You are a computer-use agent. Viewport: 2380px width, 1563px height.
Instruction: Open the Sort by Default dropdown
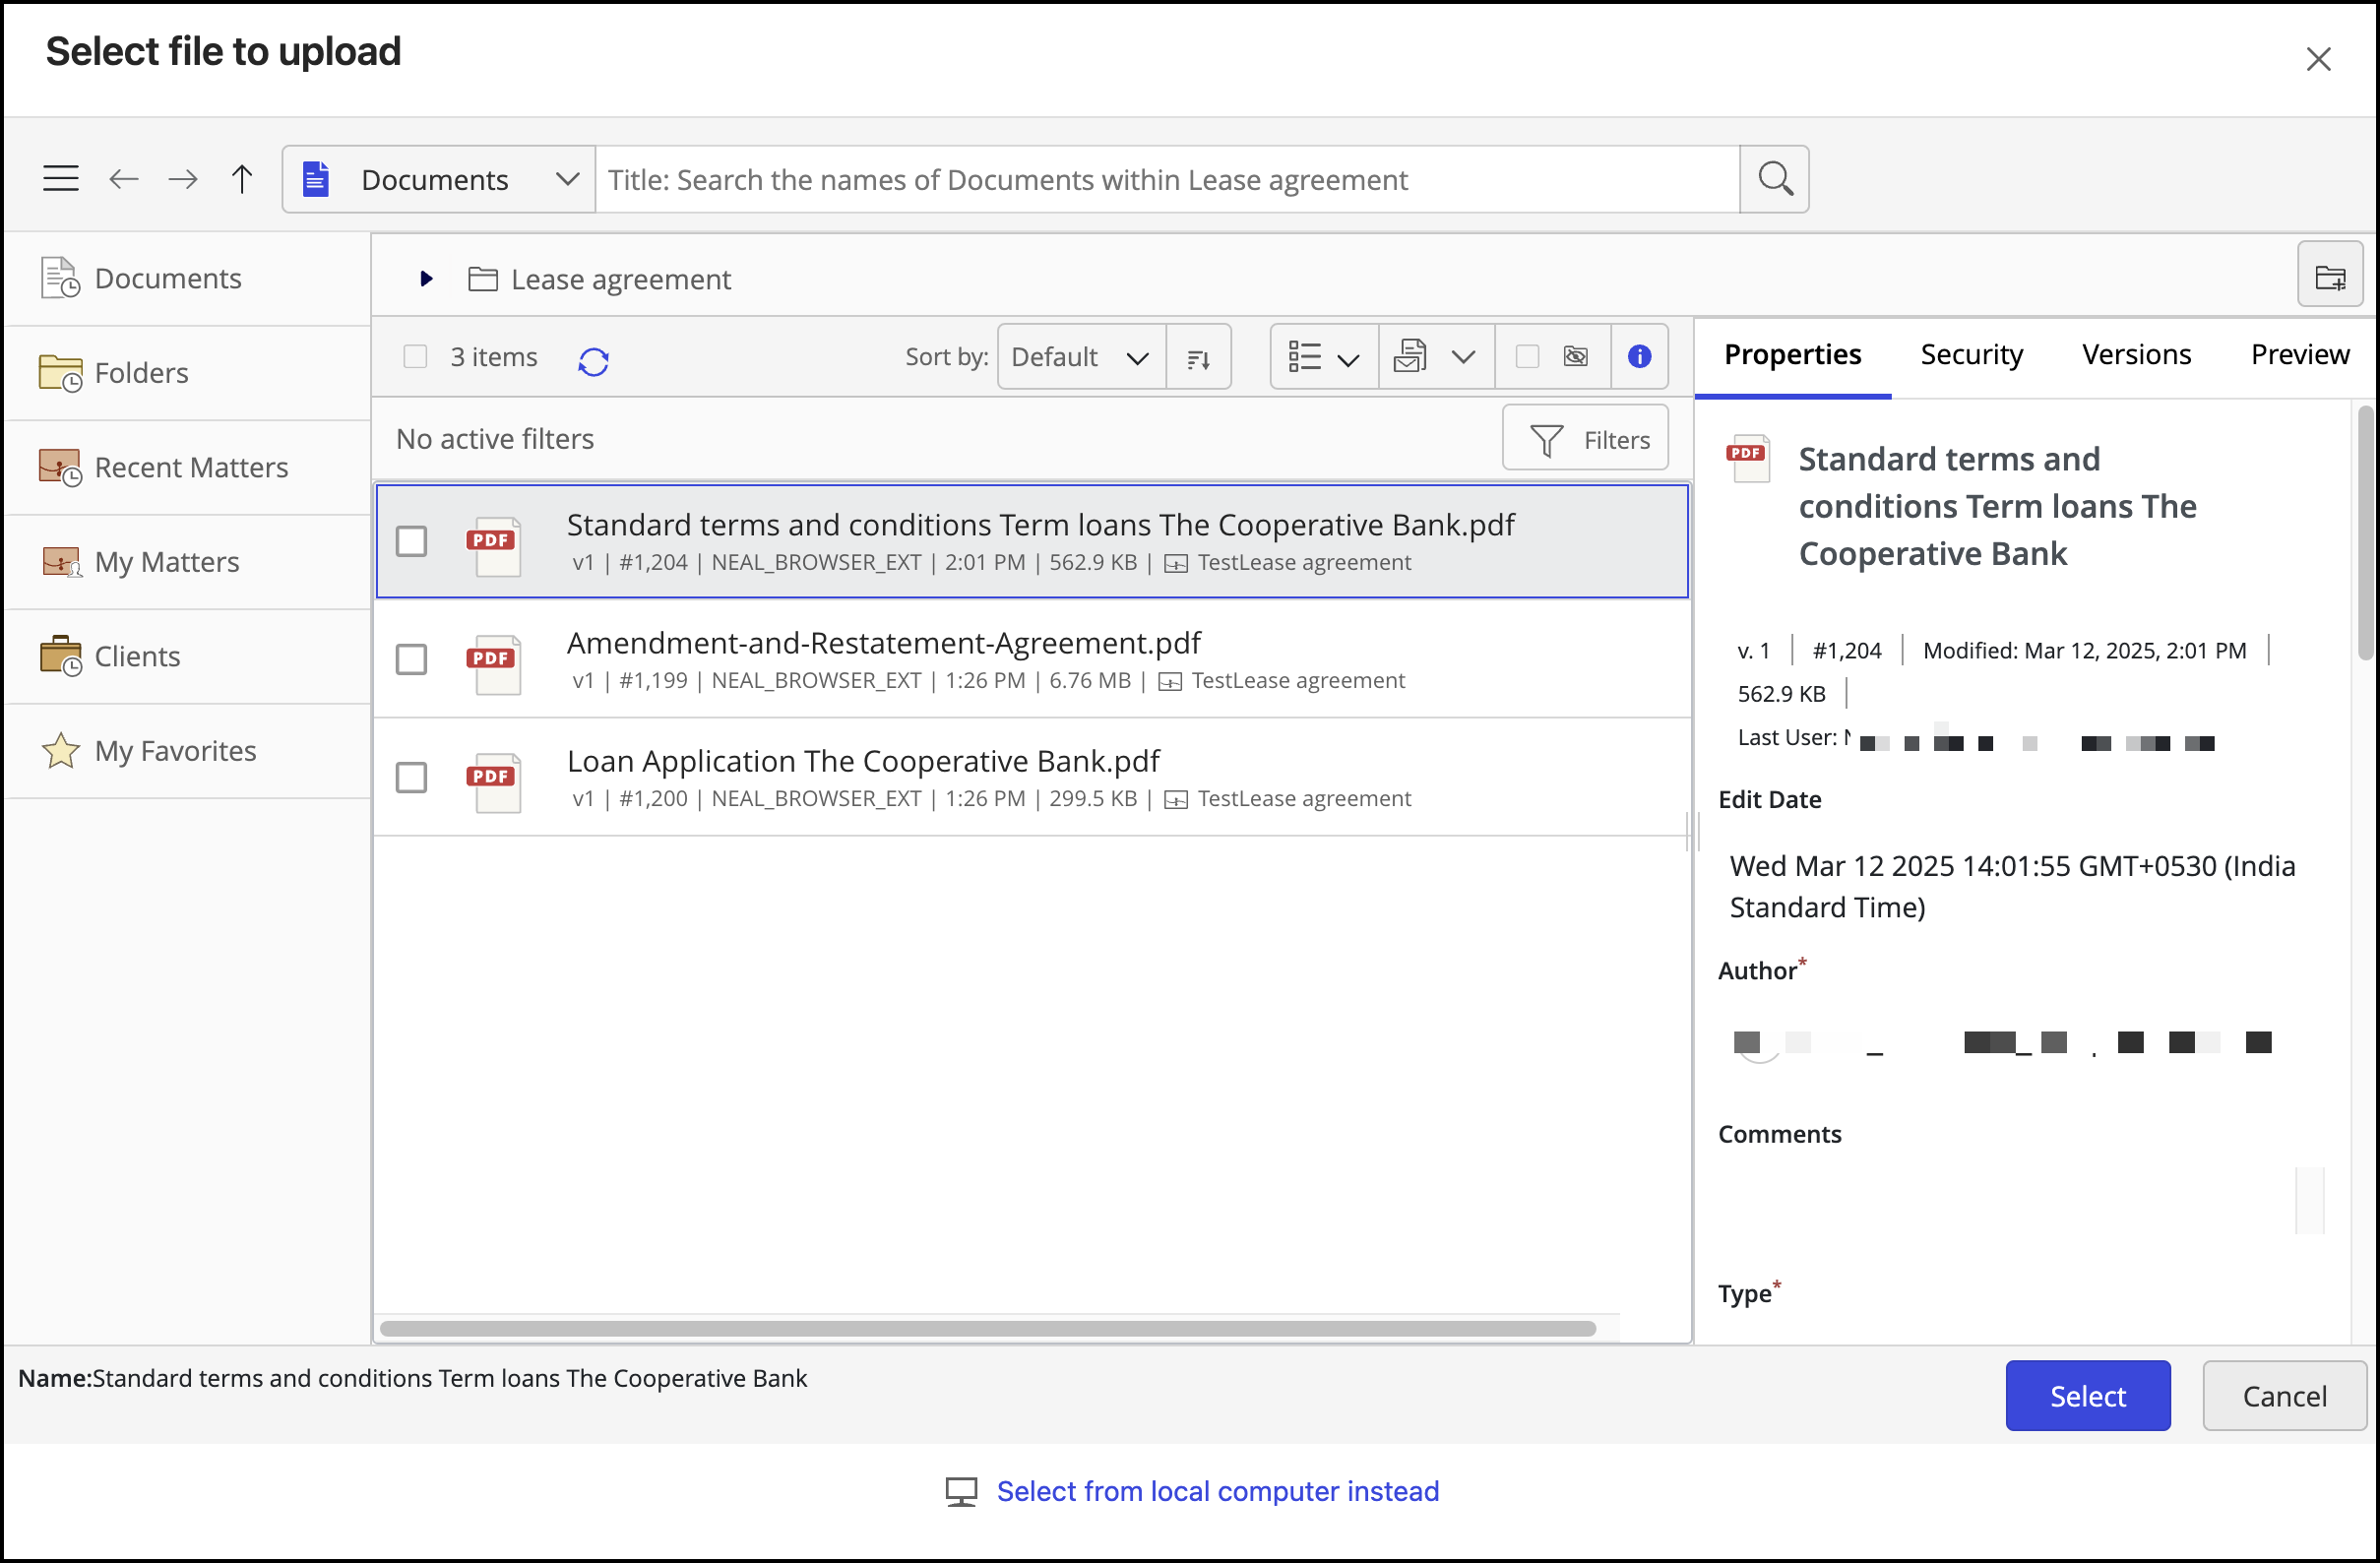coord(1080,357)
